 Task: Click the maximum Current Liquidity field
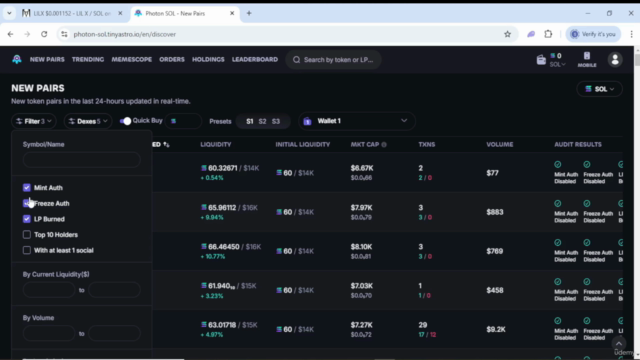[x=114, y=290]
